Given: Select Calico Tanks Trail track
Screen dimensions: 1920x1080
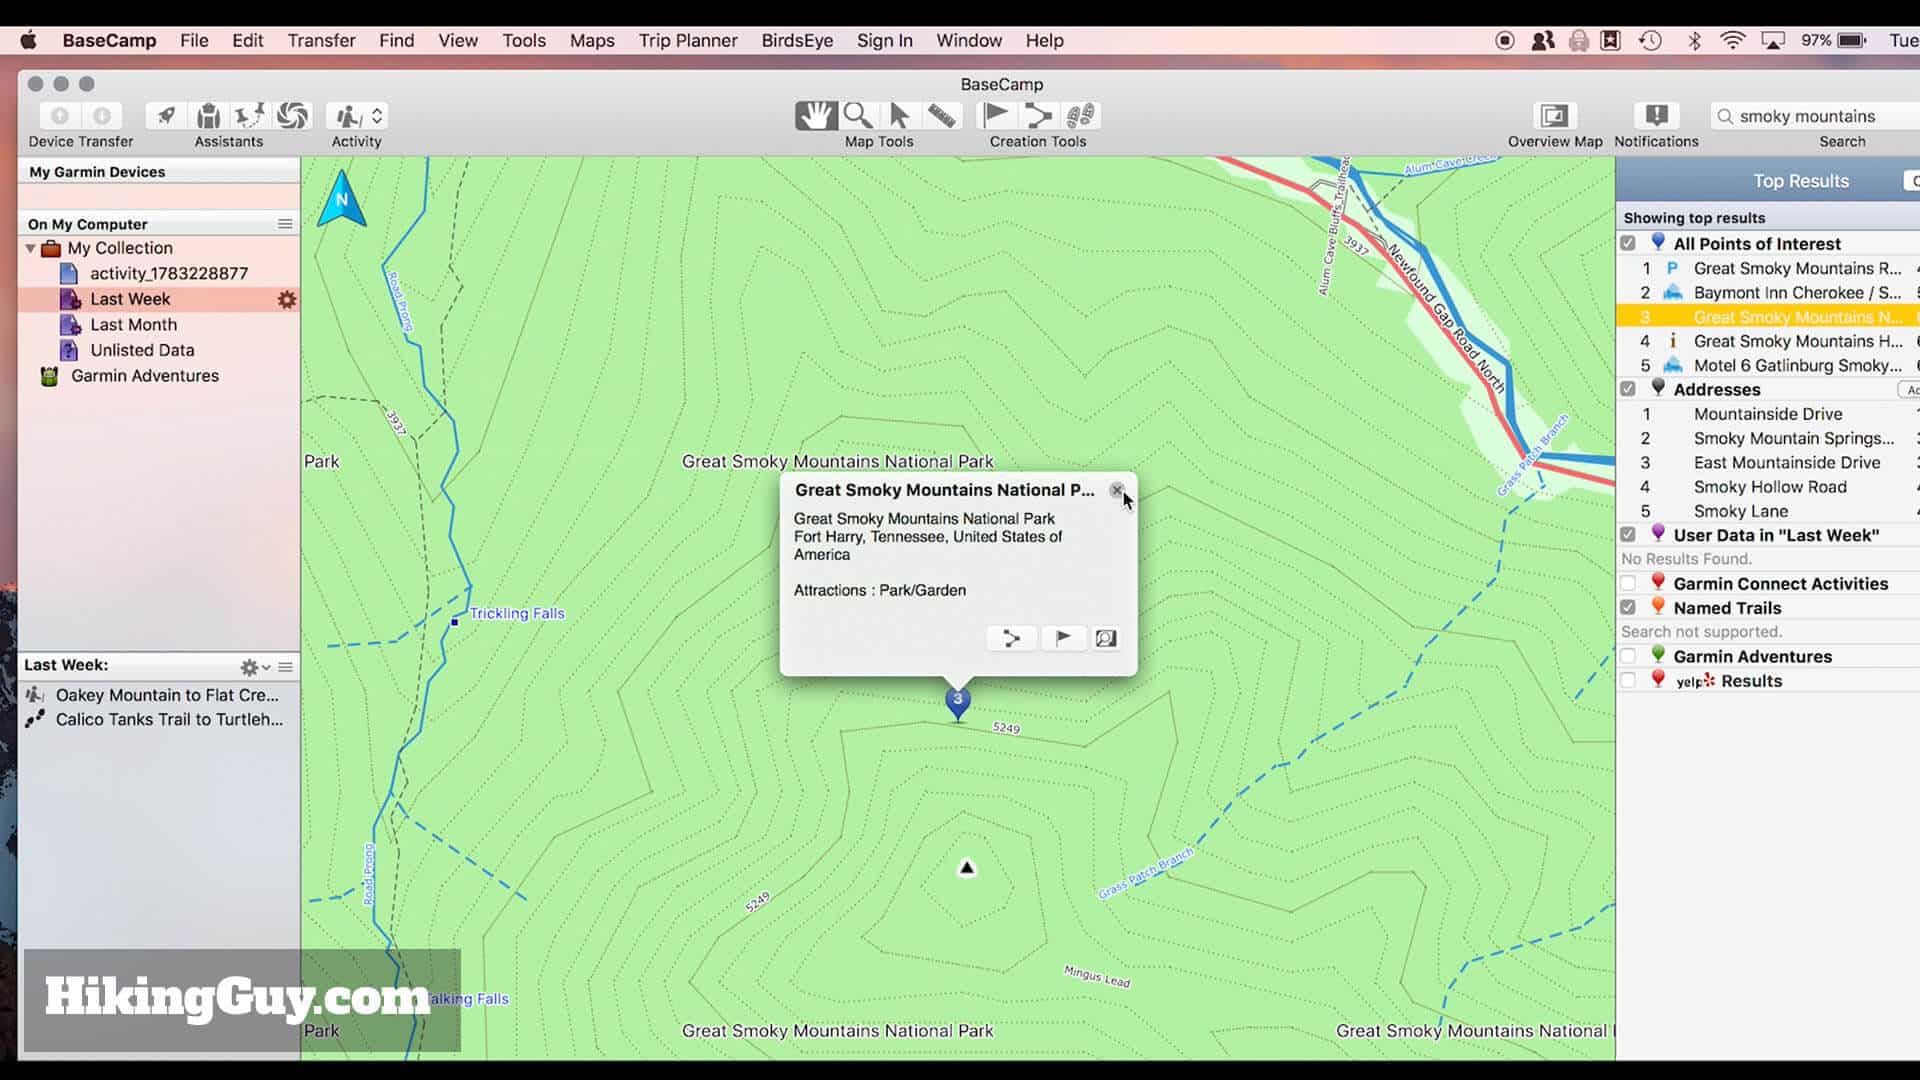Looking at the screenshot, I should coord(169,719).
